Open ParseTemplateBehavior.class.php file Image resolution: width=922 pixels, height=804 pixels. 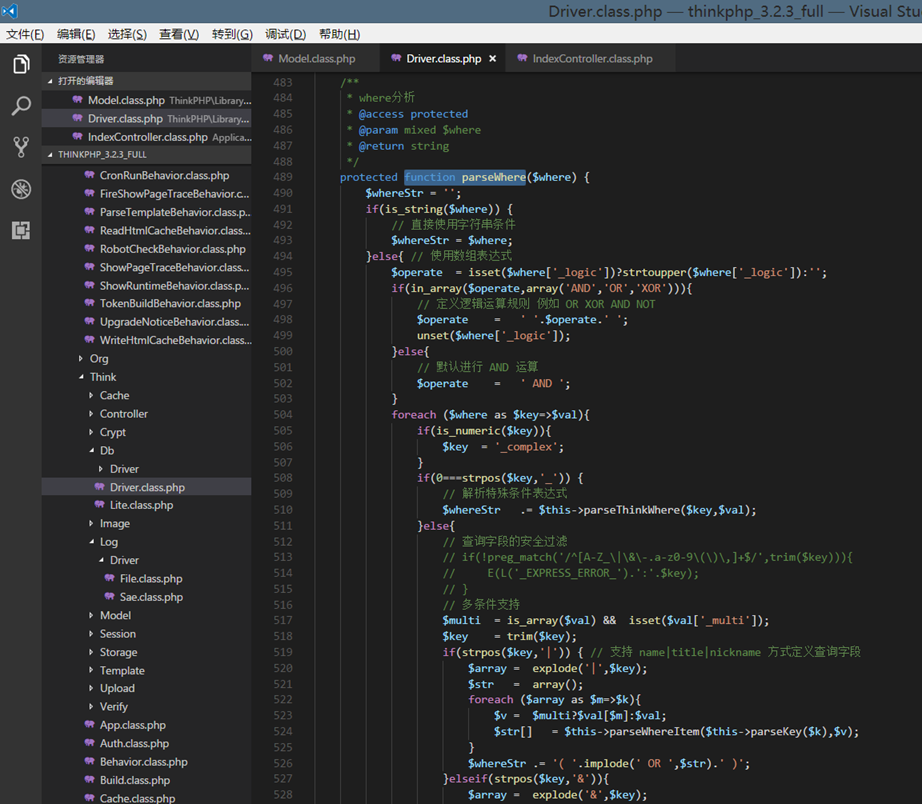coord(146,212)
